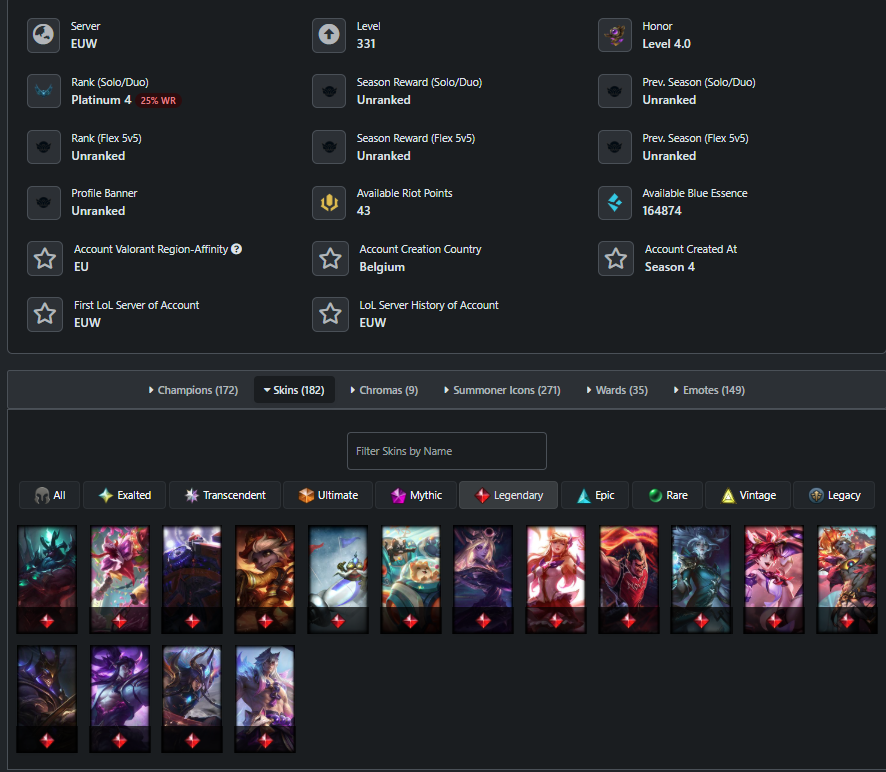Open the yordle in yellow firefighter gear skin
Image resolution: width=886 pixels, height=772 pixels.
265,579
